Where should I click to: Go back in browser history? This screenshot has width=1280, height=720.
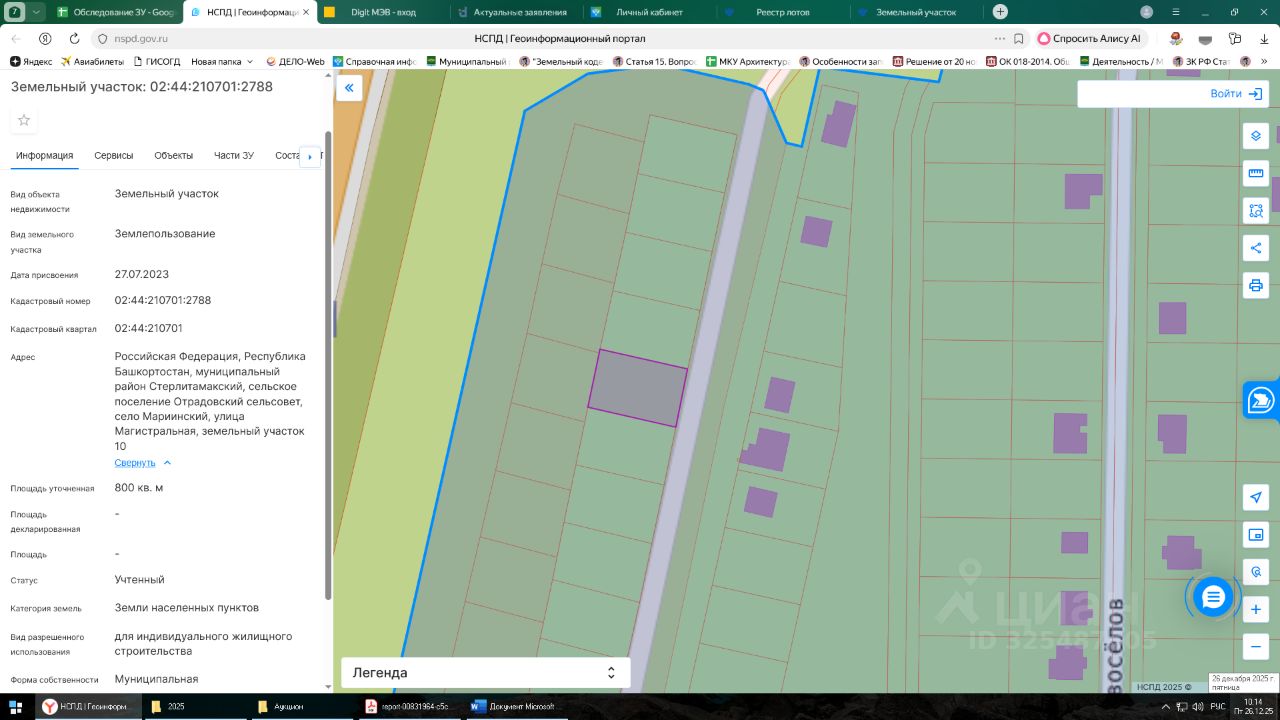16,38
